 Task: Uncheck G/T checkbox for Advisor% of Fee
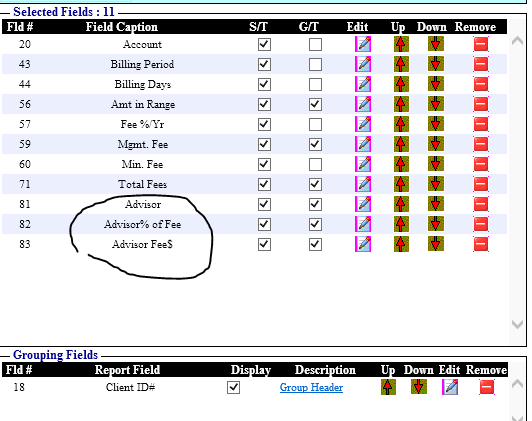pyautogui.click(x=315, y=224)
